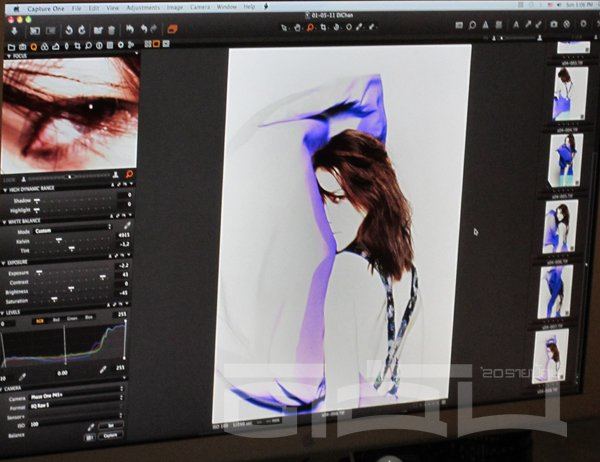Select the Blue levels channel
This screenshot has height=462, width=600.
(x=89, y=317)
